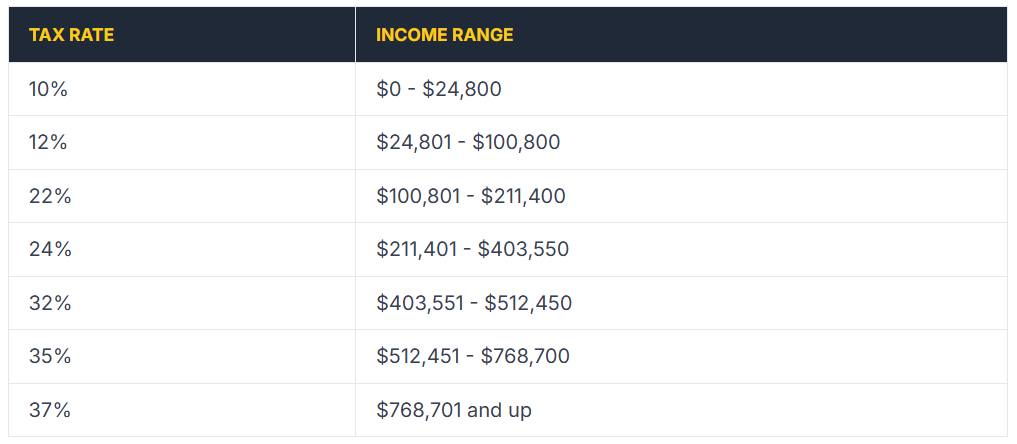The width and height of the screenshot is (1017, 444).
Task: Select the 10% tax rate cell
Action: click(x=182, y=89)
